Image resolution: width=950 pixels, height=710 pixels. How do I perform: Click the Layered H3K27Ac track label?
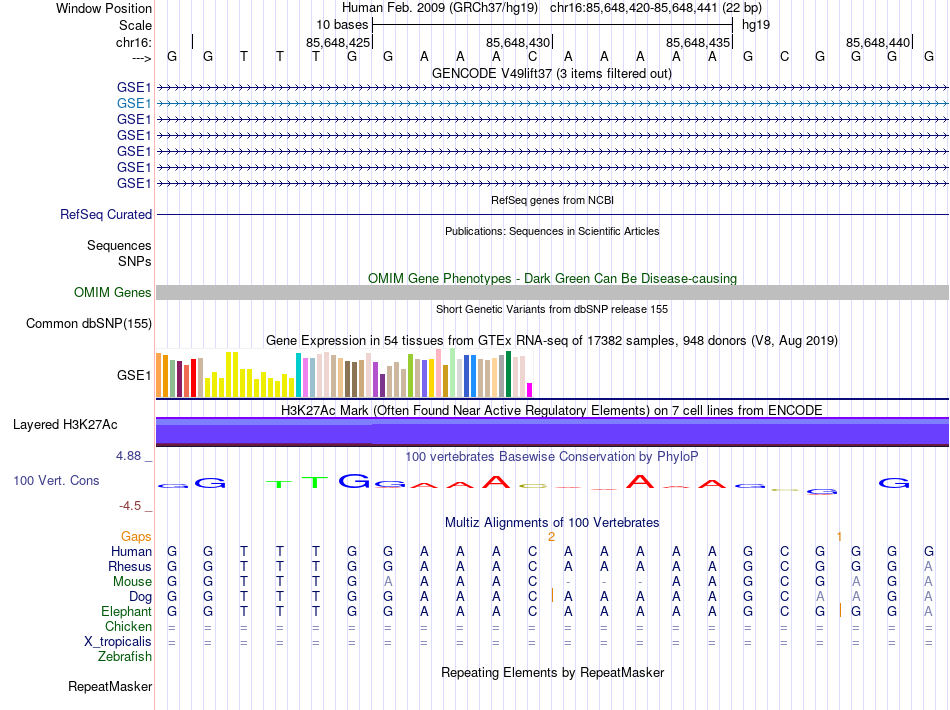click(65, 424)
